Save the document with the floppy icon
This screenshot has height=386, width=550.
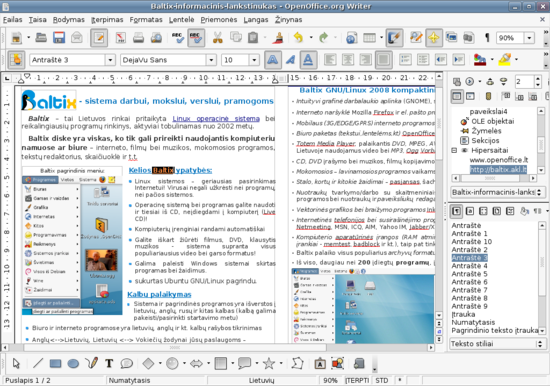59,38
